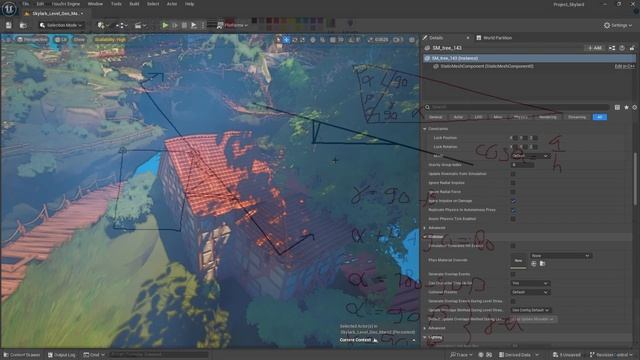Enable Async Physics Tick Enabled checkbox
This screenshot has height=360, width=640.
coord(513,219)
